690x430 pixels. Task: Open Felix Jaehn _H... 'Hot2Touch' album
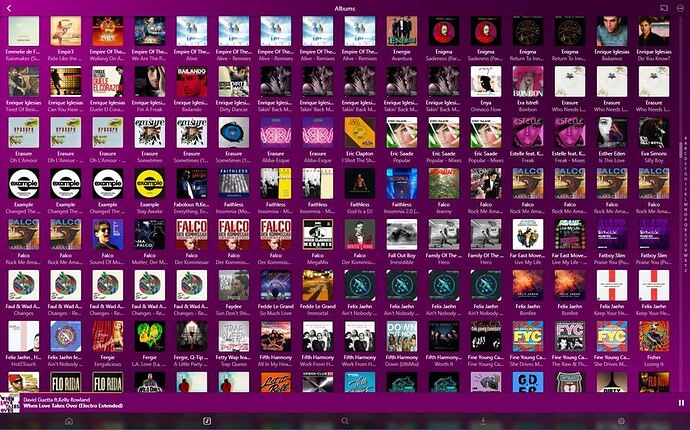coord(23,336)
